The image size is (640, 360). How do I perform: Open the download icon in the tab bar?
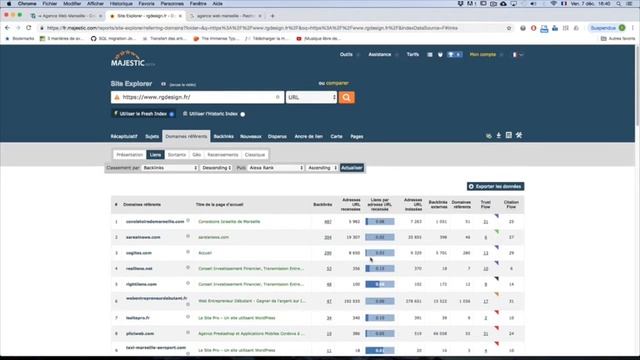pos(498,135)
